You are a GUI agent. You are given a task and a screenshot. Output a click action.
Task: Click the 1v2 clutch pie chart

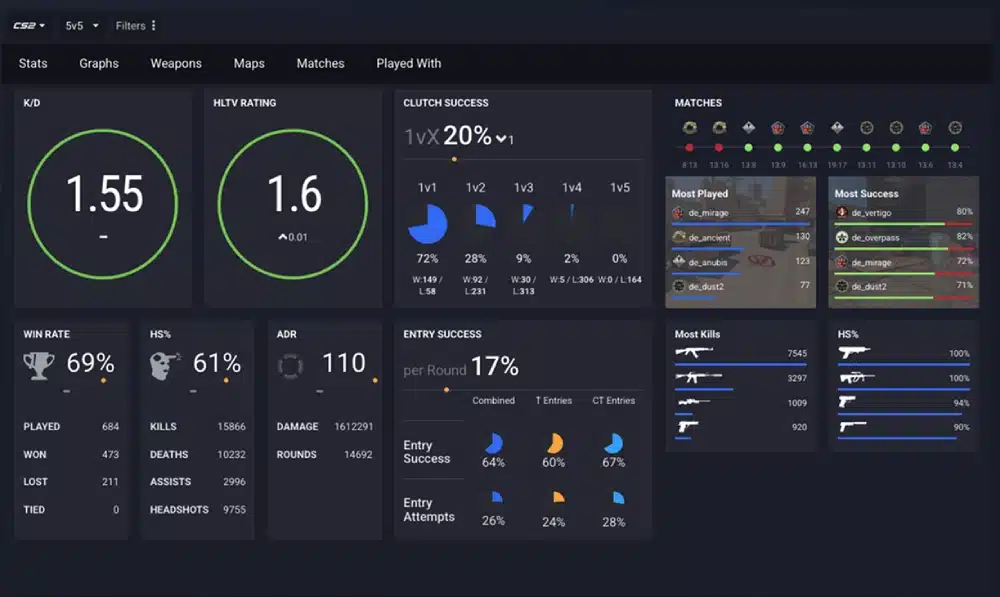pyautogui.click(x=484, y=216)
